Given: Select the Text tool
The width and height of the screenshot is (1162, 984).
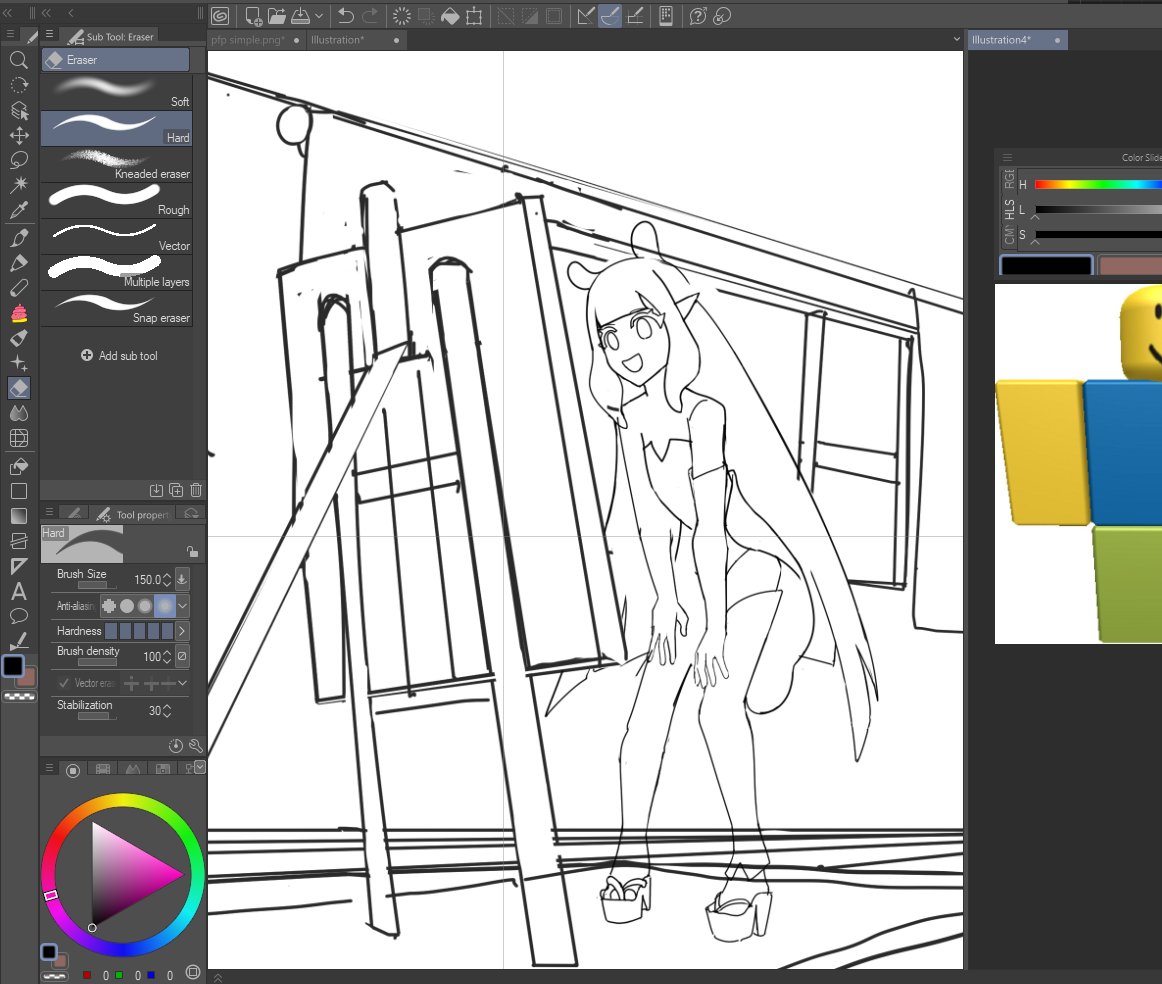Looking at the screenshot, I should point(19,591).
